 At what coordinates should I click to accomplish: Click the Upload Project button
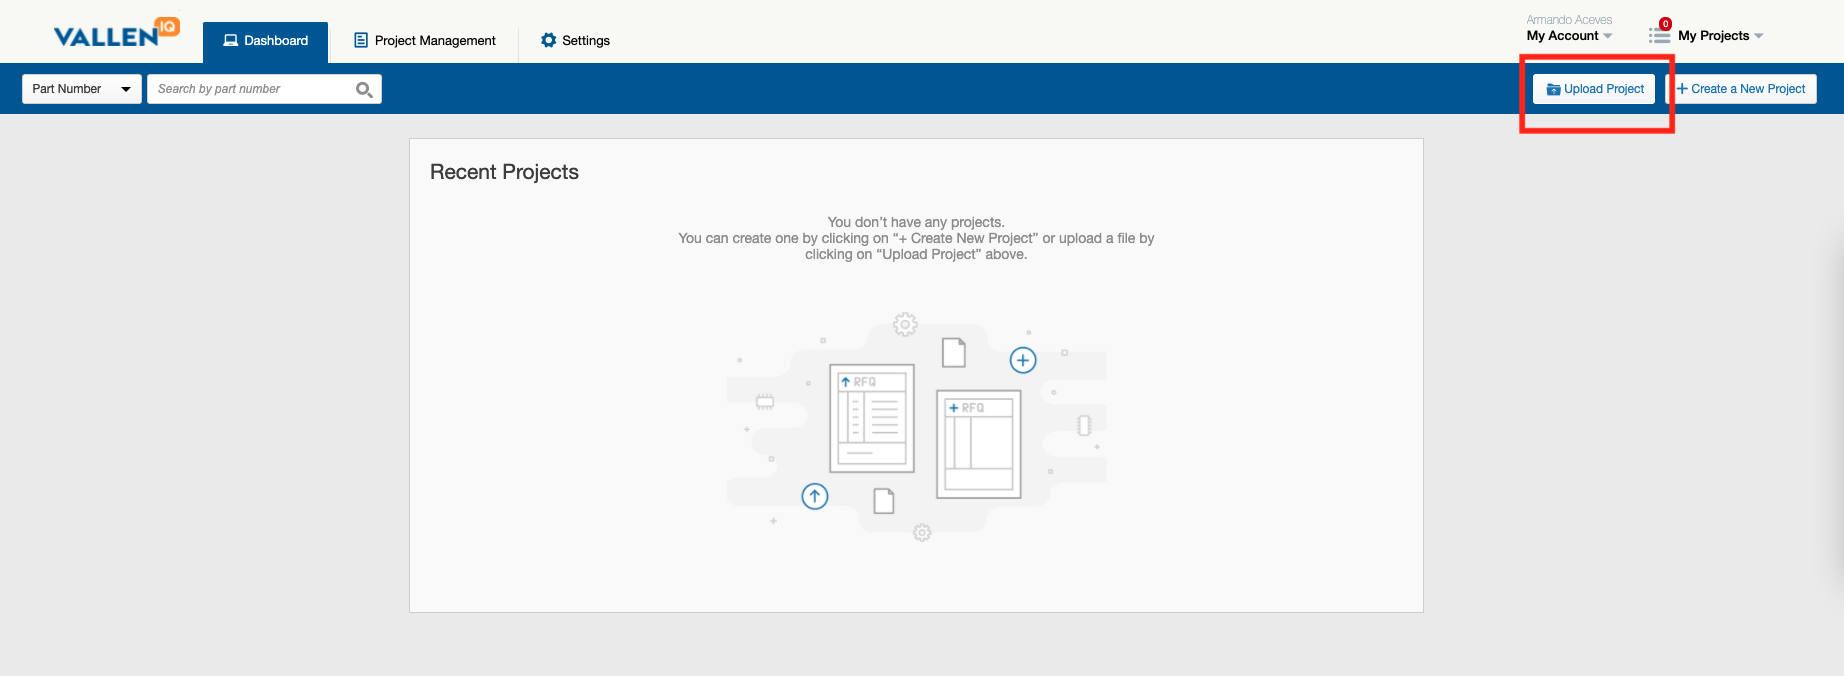[1594, 89]
